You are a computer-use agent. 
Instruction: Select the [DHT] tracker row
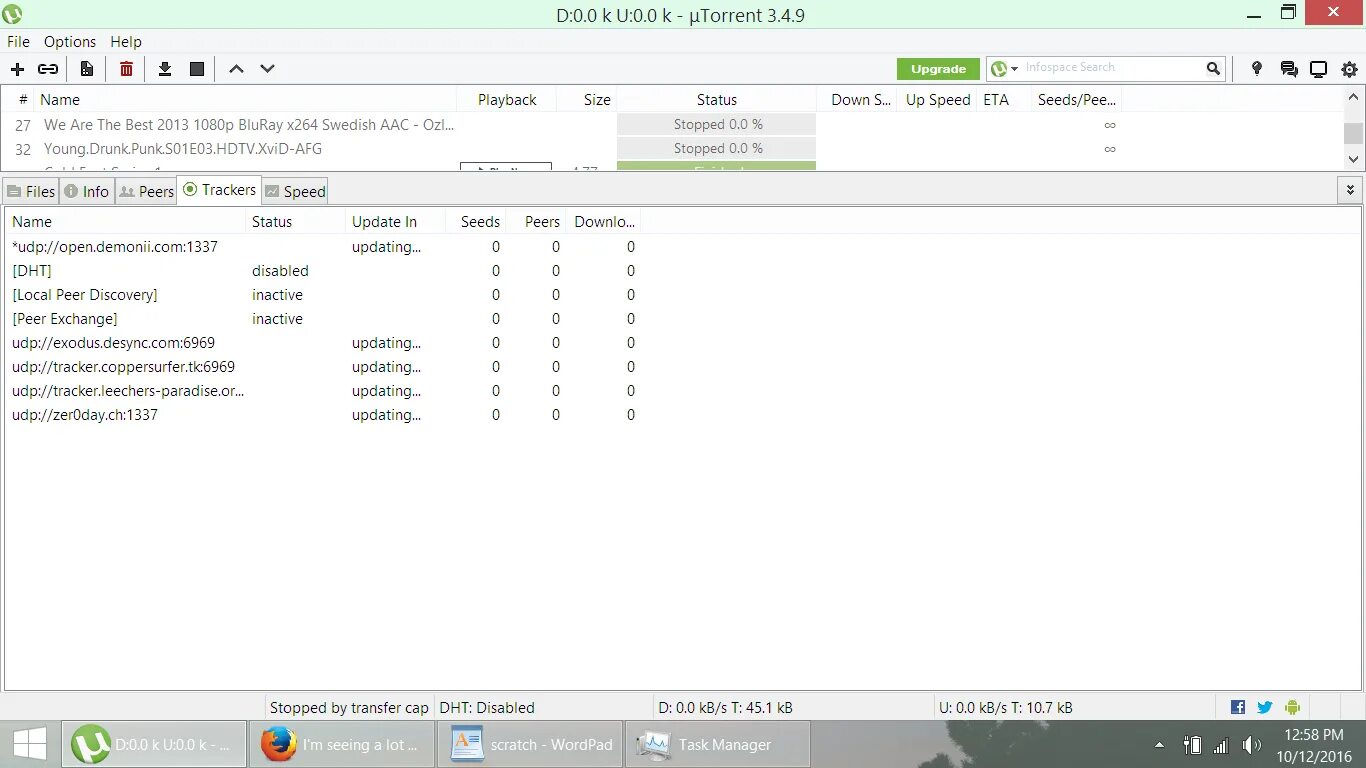323,271
